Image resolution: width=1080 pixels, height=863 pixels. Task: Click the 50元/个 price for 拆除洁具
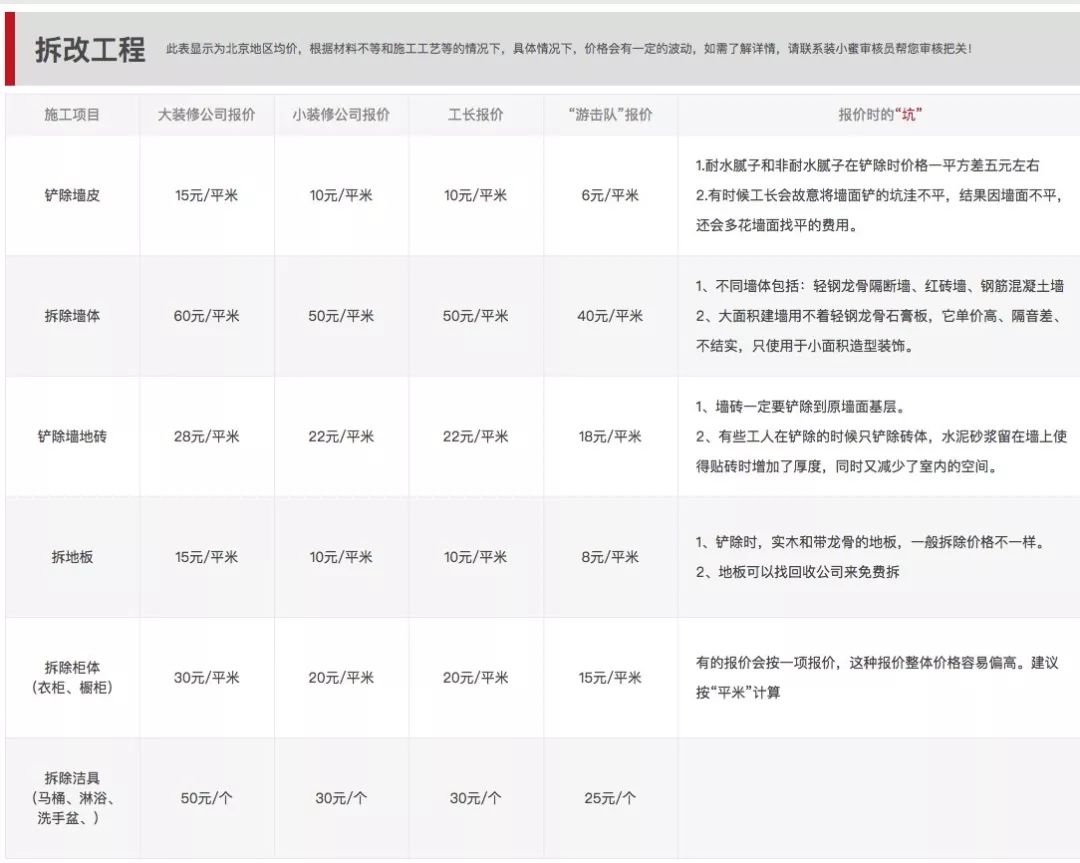point(207,797)
